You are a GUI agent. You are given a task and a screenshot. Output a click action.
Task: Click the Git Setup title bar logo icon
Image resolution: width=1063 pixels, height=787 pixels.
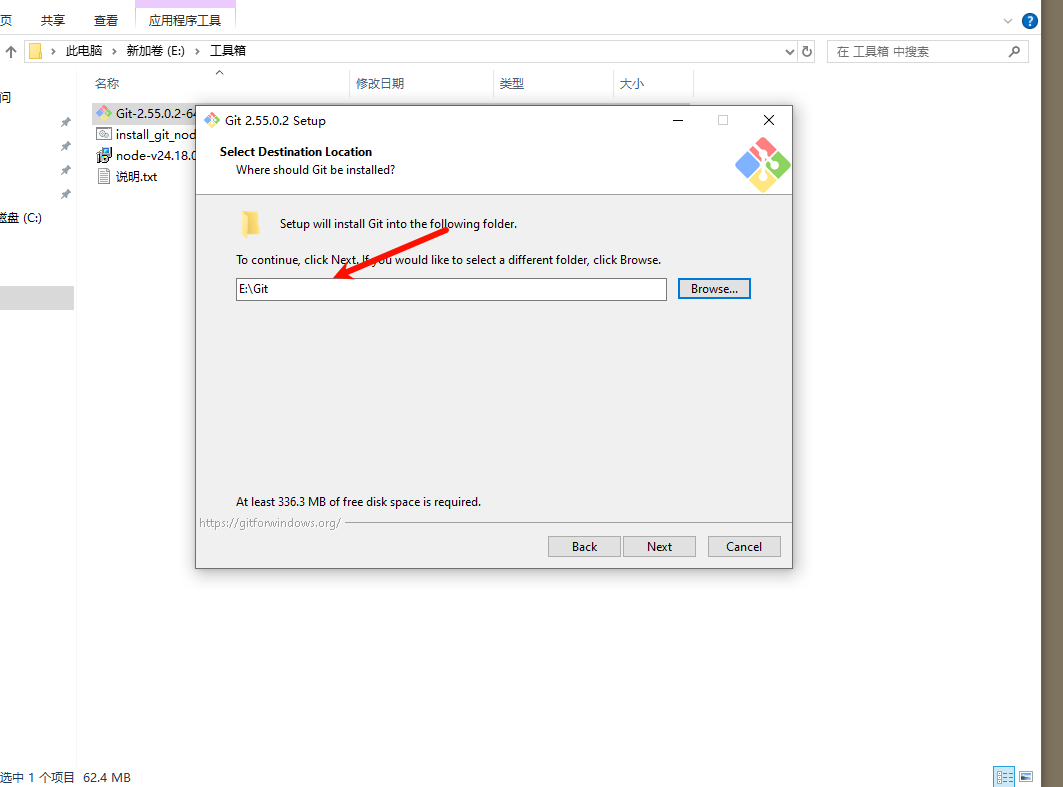click(x=212, y=121)
